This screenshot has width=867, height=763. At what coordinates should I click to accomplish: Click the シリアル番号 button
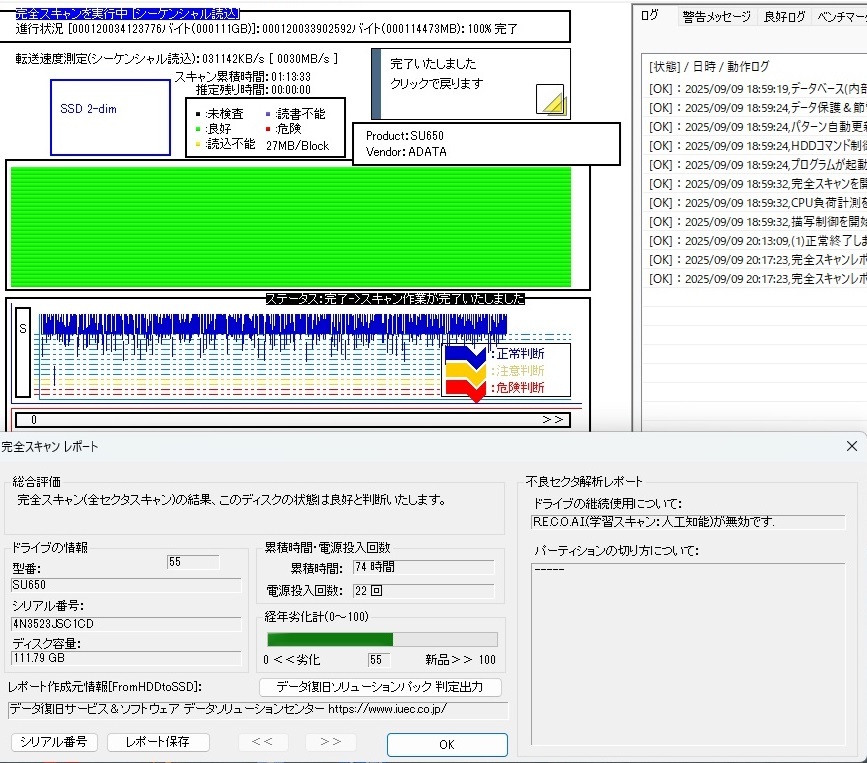coord(54,742)
